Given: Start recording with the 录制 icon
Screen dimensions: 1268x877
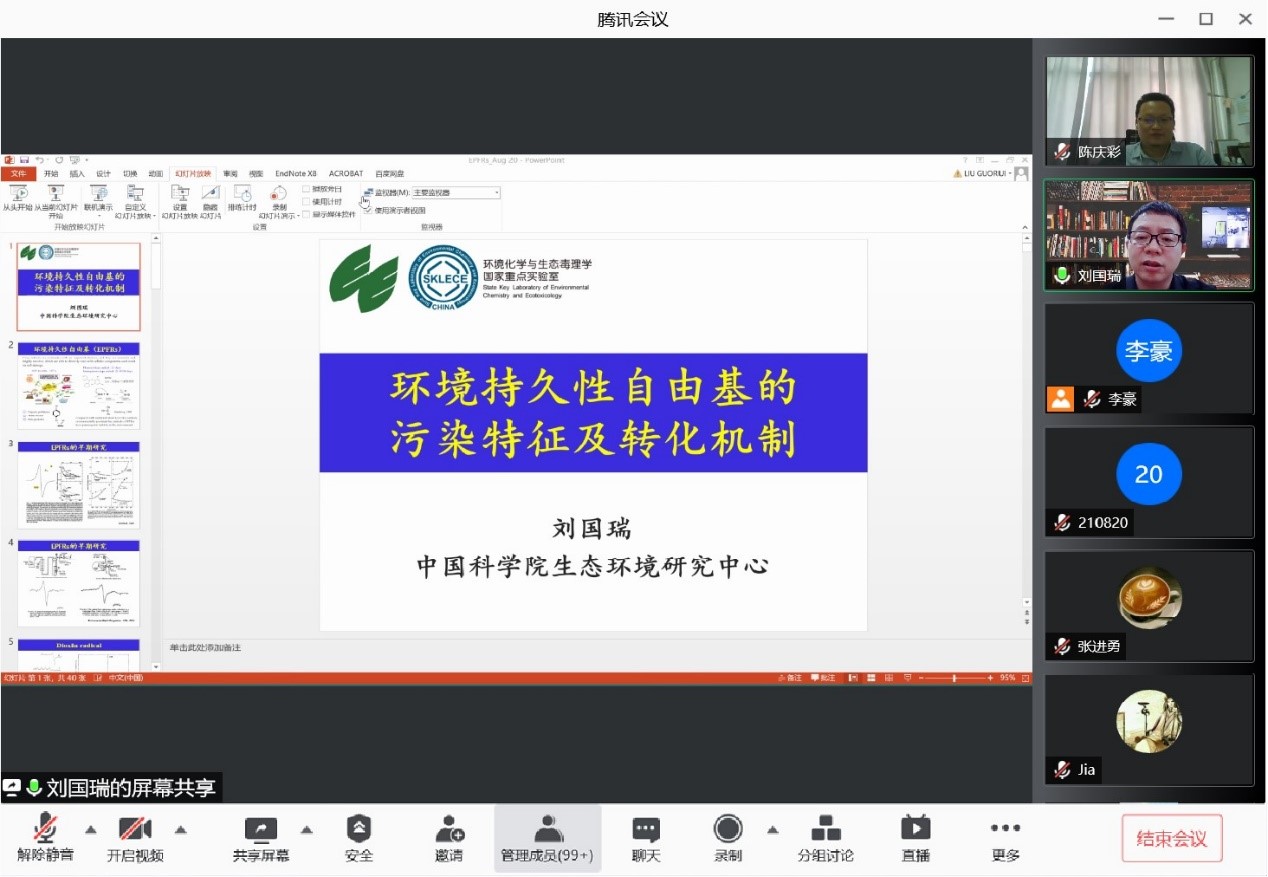Looking at the screenshot, I should 728,829.
